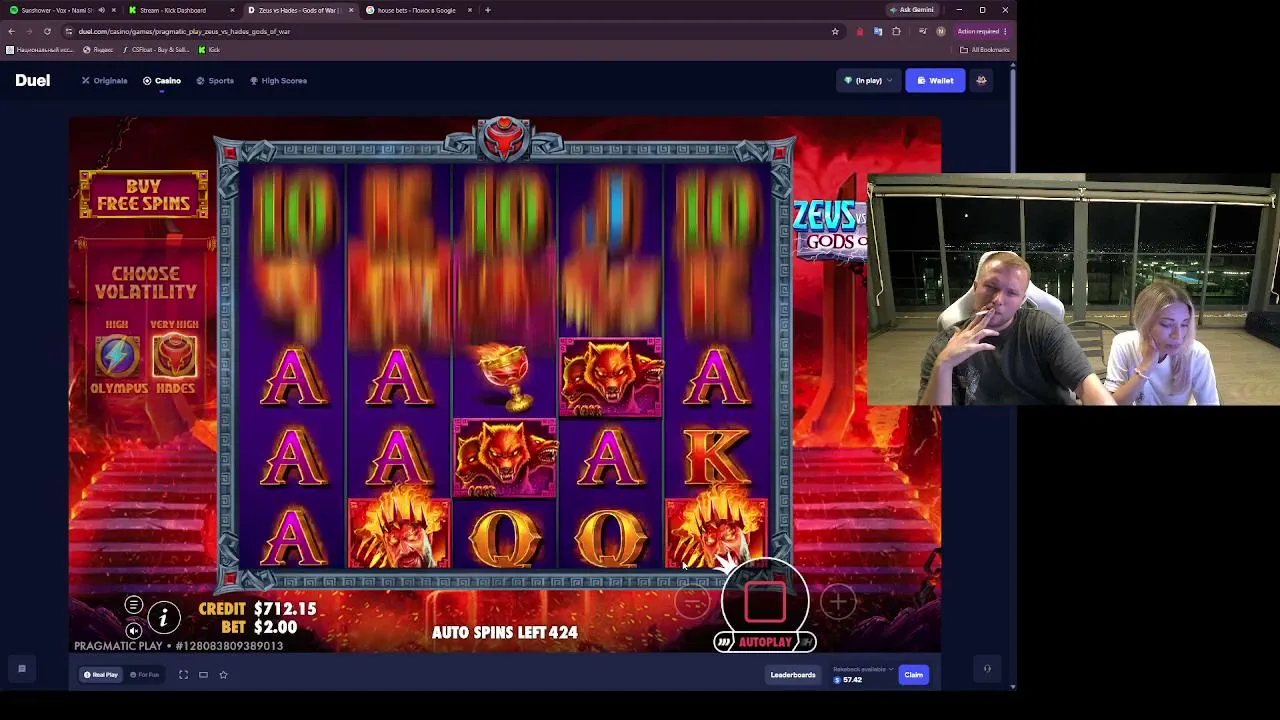Open a new browser tab
The width and height of the screenshot is (1280, 720).
tap(488, 10)
